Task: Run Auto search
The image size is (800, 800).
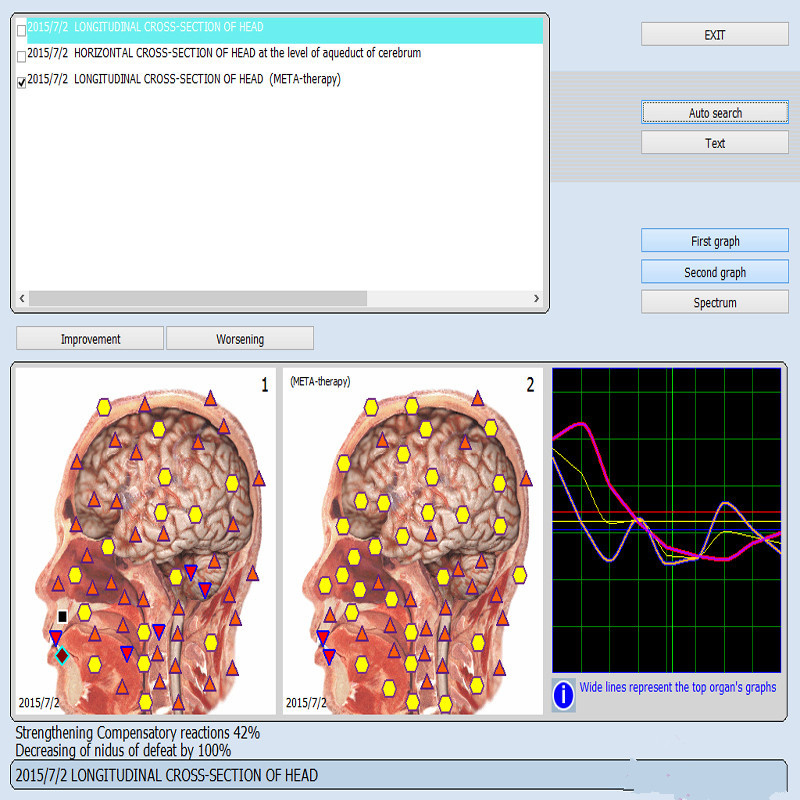Action: click(715, 112)
